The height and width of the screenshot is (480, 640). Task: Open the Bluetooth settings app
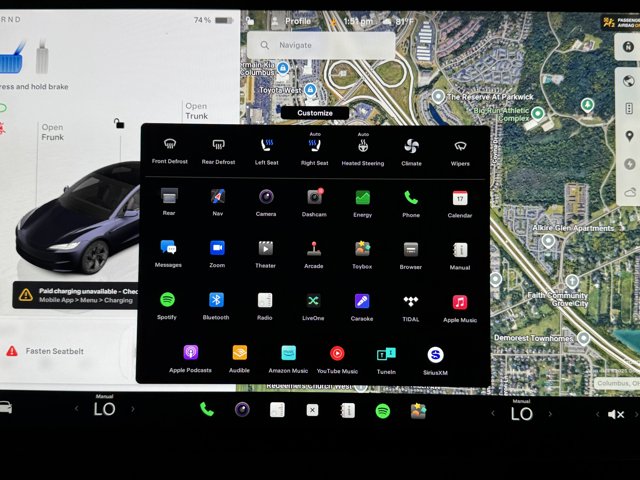coord(216,306)
